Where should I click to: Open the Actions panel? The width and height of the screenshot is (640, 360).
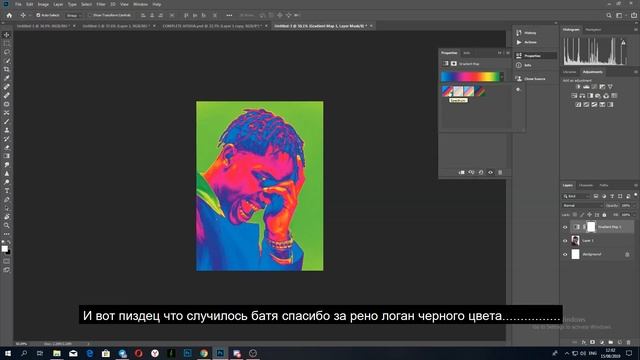pos(527,42)
